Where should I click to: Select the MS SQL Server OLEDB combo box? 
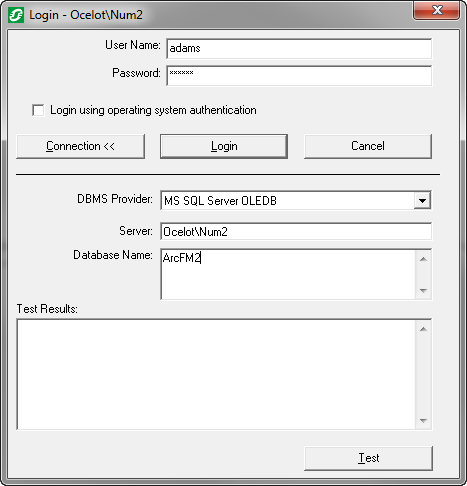(x=296, y=201)
